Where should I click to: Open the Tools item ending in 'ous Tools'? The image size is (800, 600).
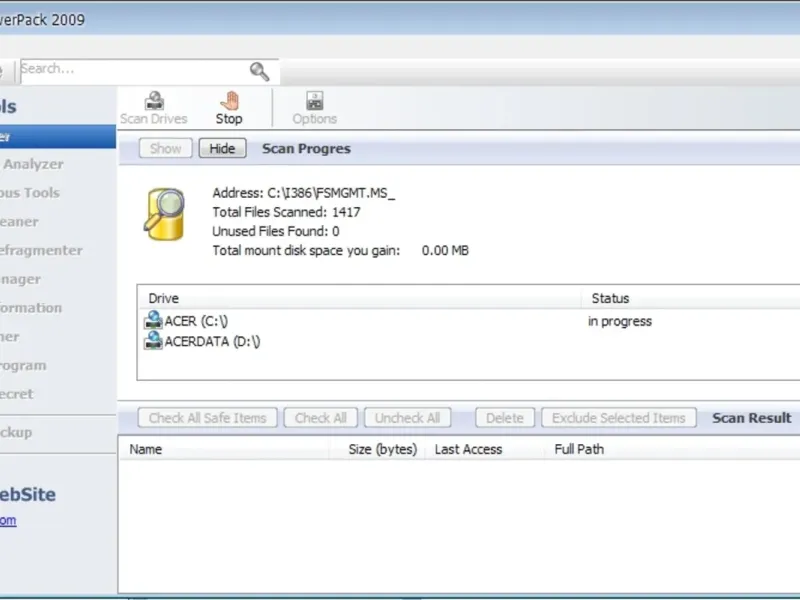point(30,193)
